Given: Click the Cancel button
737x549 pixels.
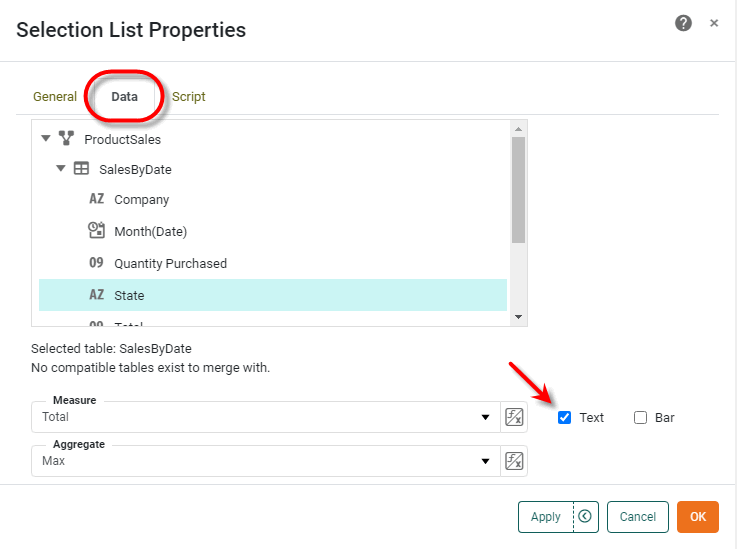Looking at the screenshot, I should point(637,517).
